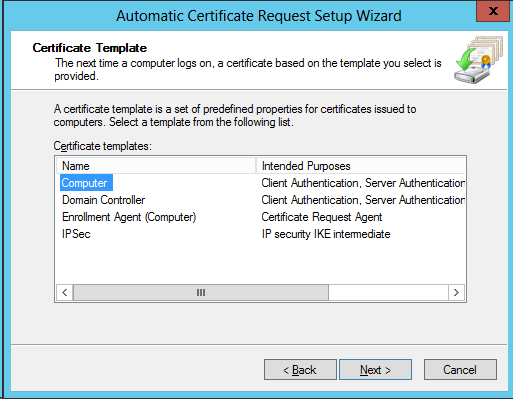This screenshot has height=399, width=513.
Task: Cancel the certificate request wizard
Action: click(460, 370)
